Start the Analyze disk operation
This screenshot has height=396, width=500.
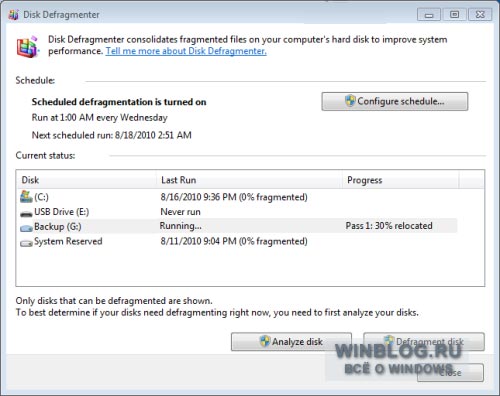291,342
